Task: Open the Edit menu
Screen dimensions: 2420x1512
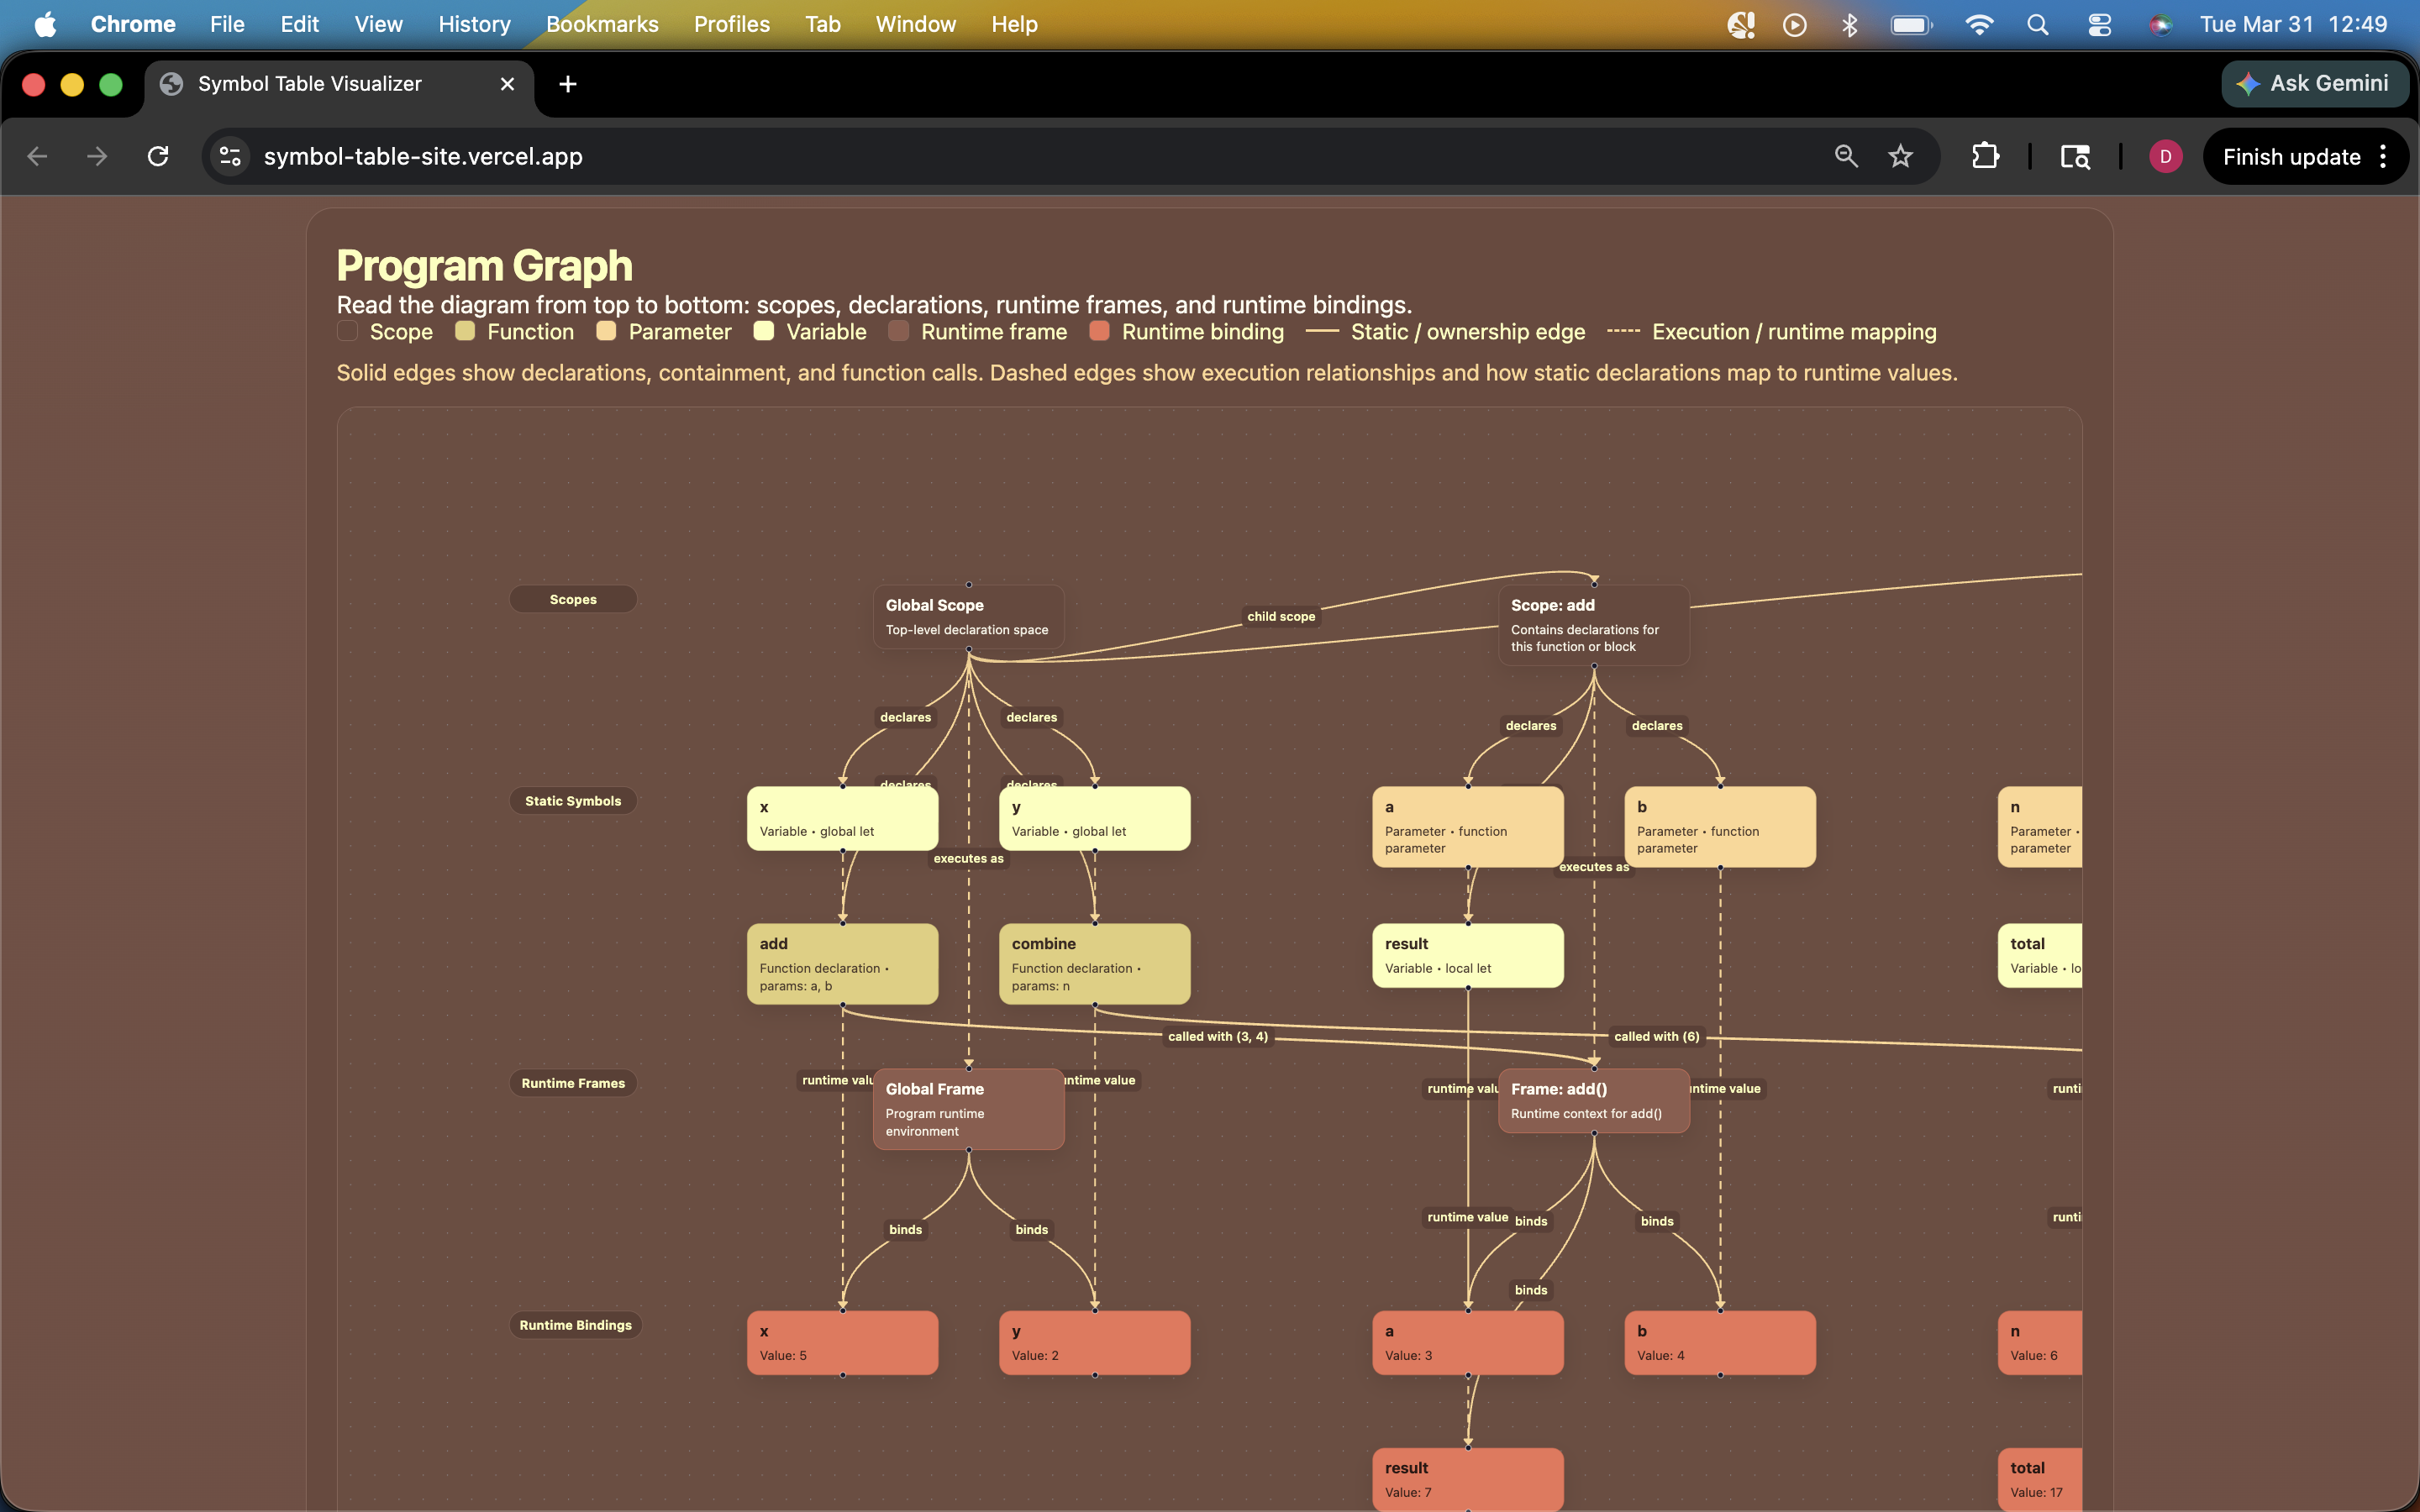Action: pyautogui.click(x=299, y=24)
